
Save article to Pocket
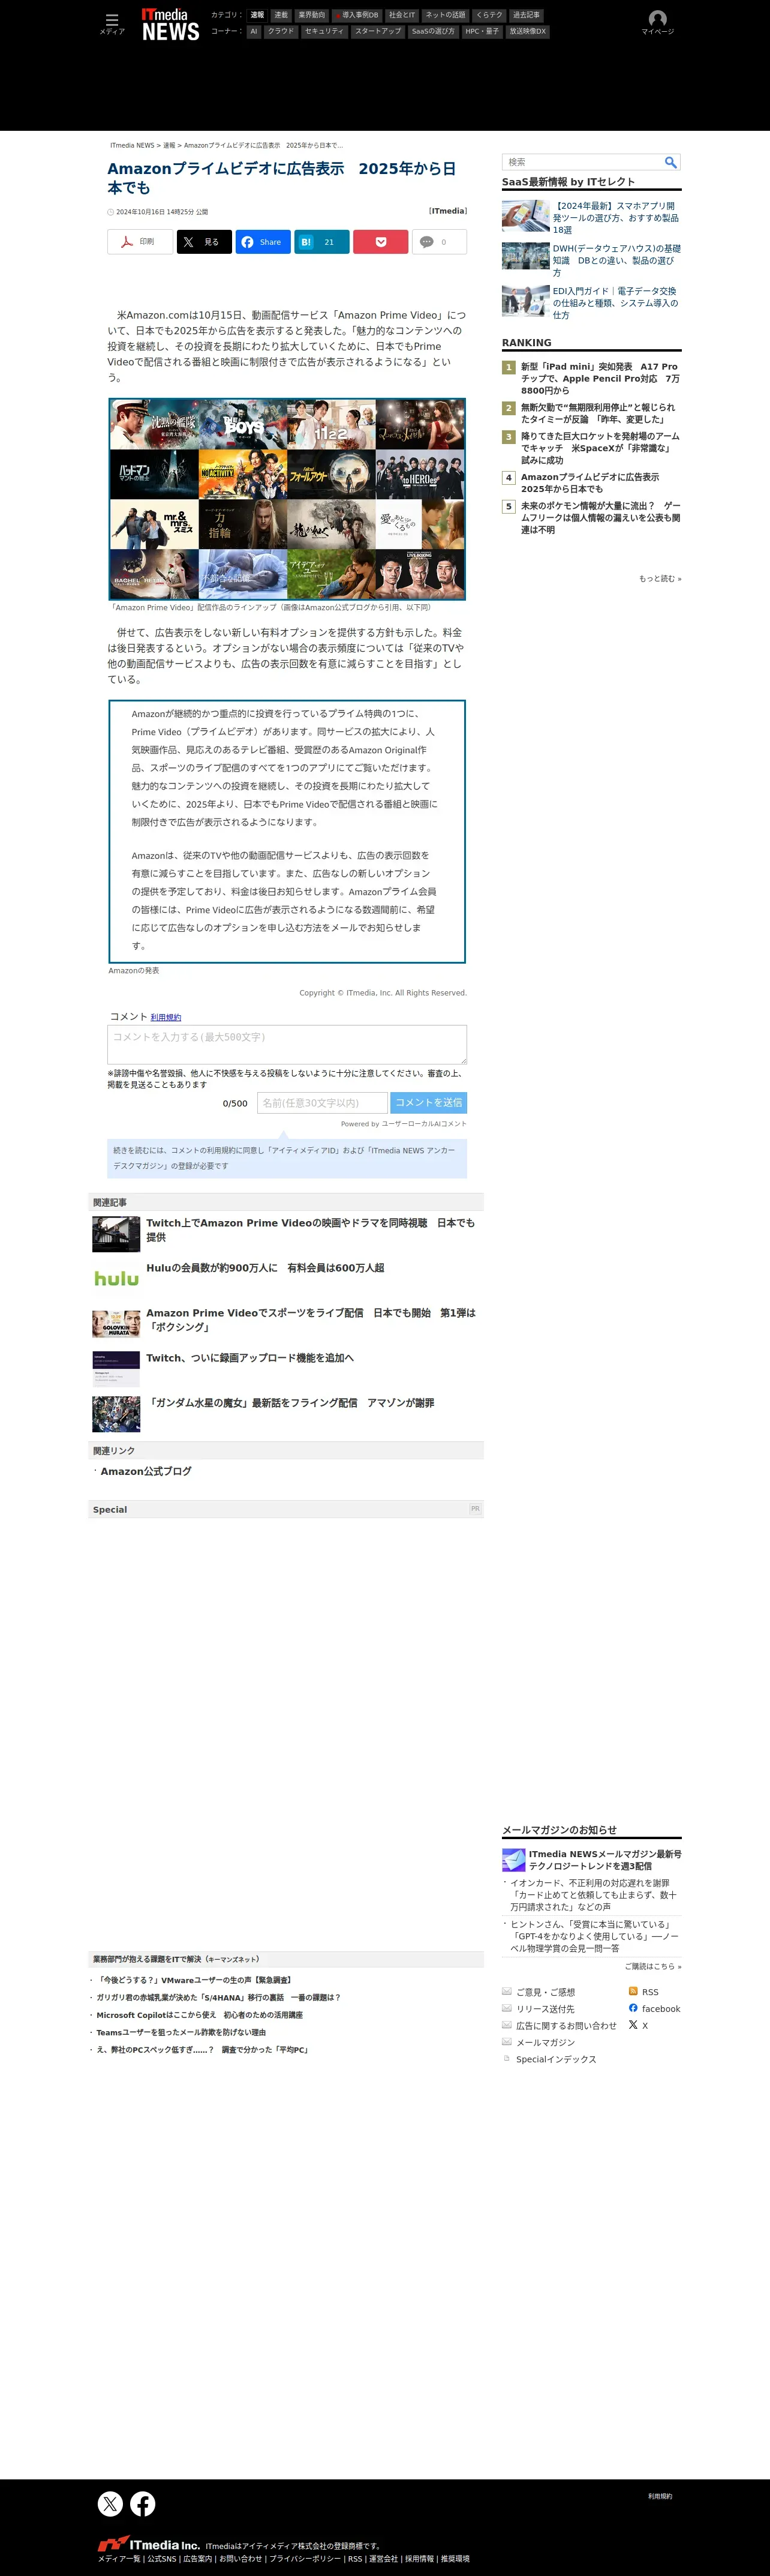pos(380,242)
